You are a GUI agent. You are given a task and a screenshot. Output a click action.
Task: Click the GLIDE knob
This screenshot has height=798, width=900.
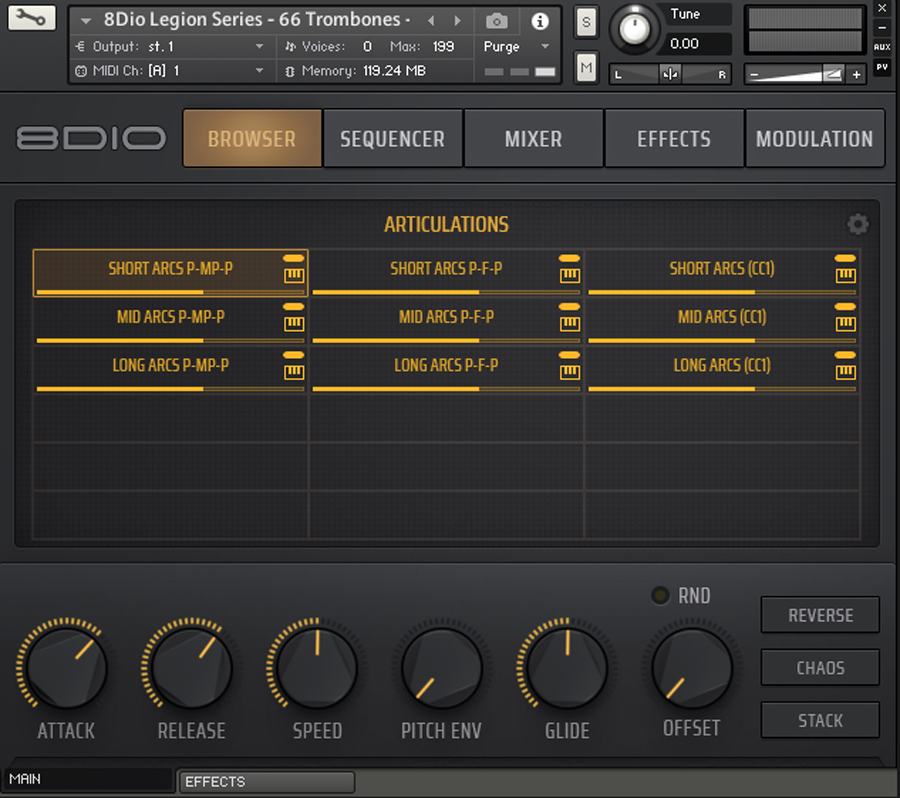click(567, 668)
